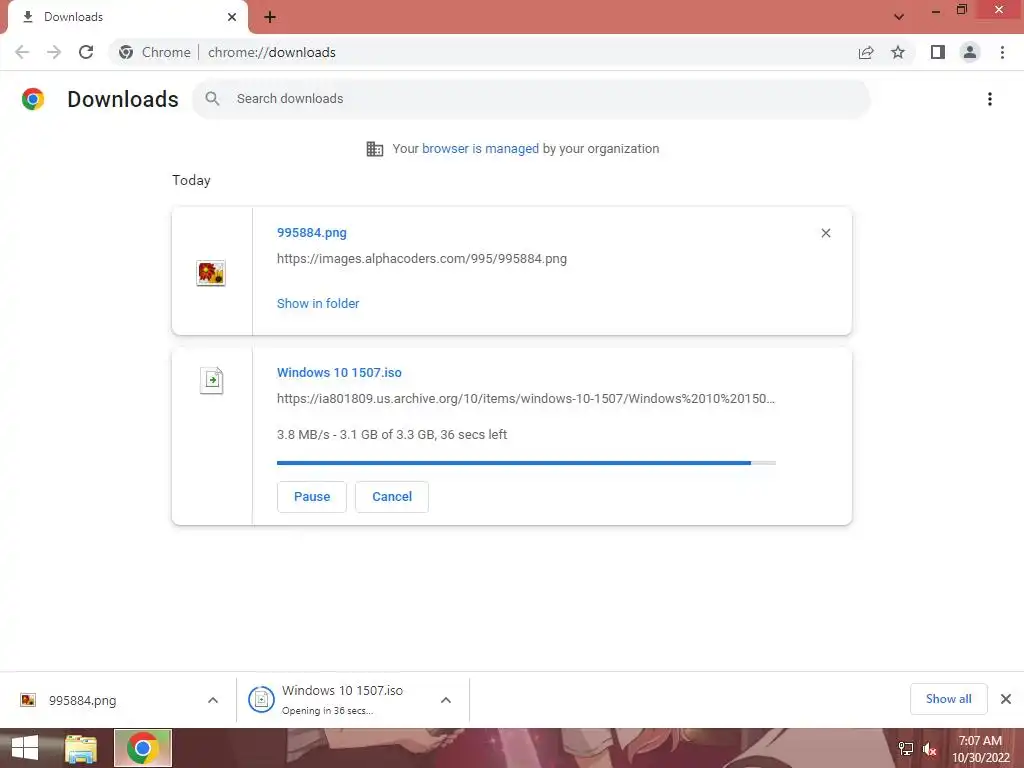This screenshot has height=768, width=1024.
Task: Click the 995884.png image file icon
Action: pos(211,272)
